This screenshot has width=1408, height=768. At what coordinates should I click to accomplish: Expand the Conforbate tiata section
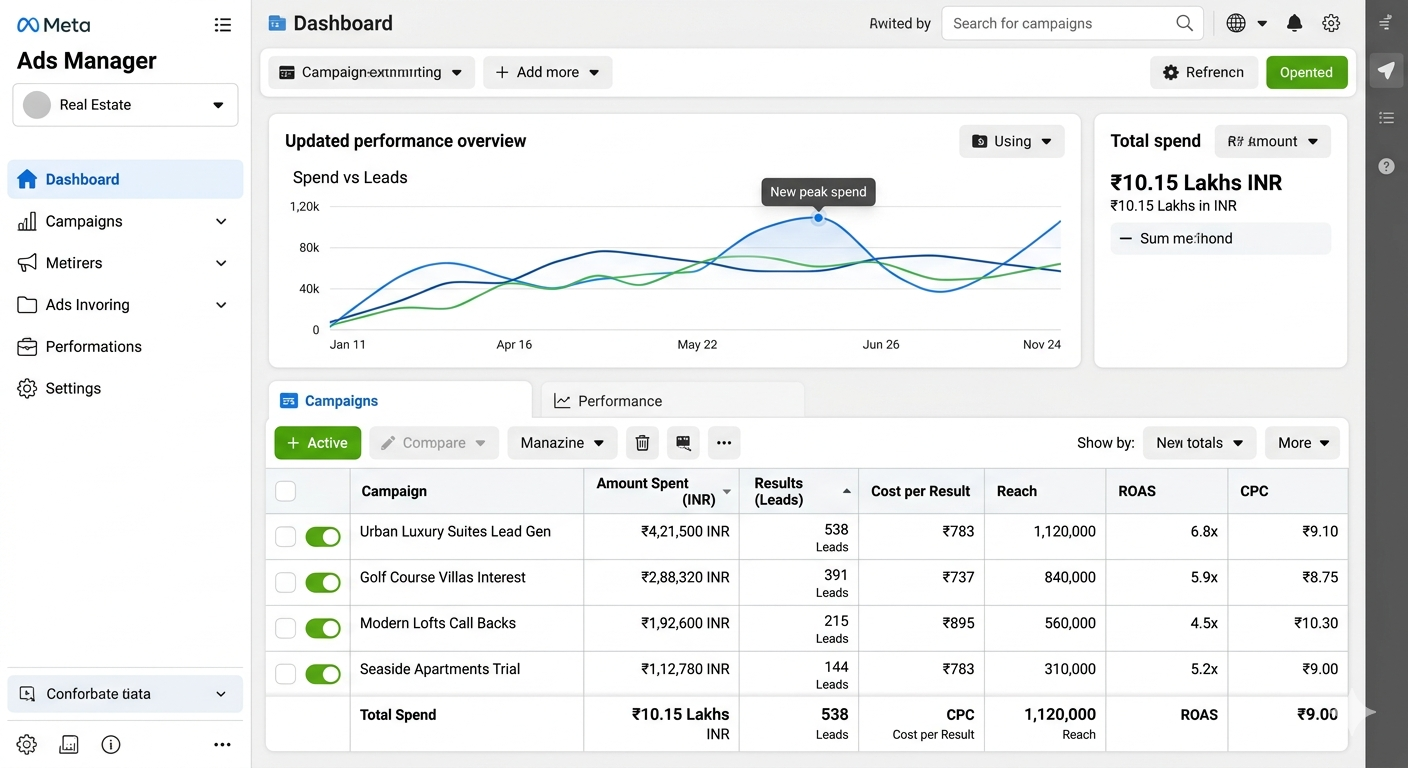[x=125, y=694]
